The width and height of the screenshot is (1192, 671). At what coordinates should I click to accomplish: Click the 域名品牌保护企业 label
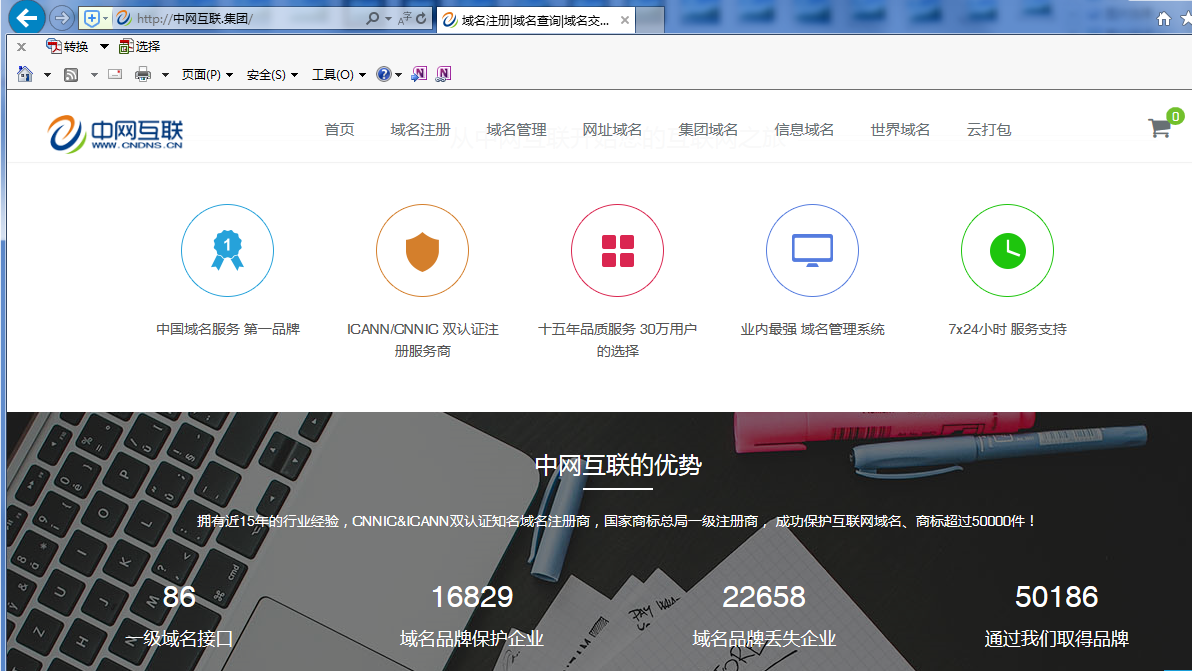click(472, 639)
